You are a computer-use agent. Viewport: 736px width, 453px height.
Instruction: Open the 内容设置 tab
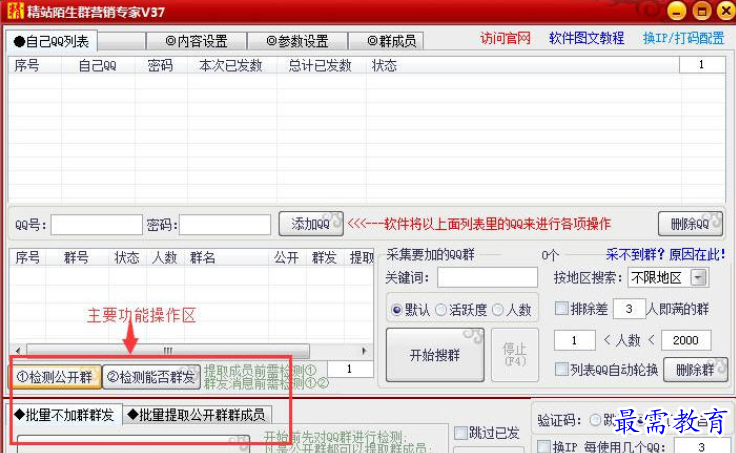tap(196, 41)
